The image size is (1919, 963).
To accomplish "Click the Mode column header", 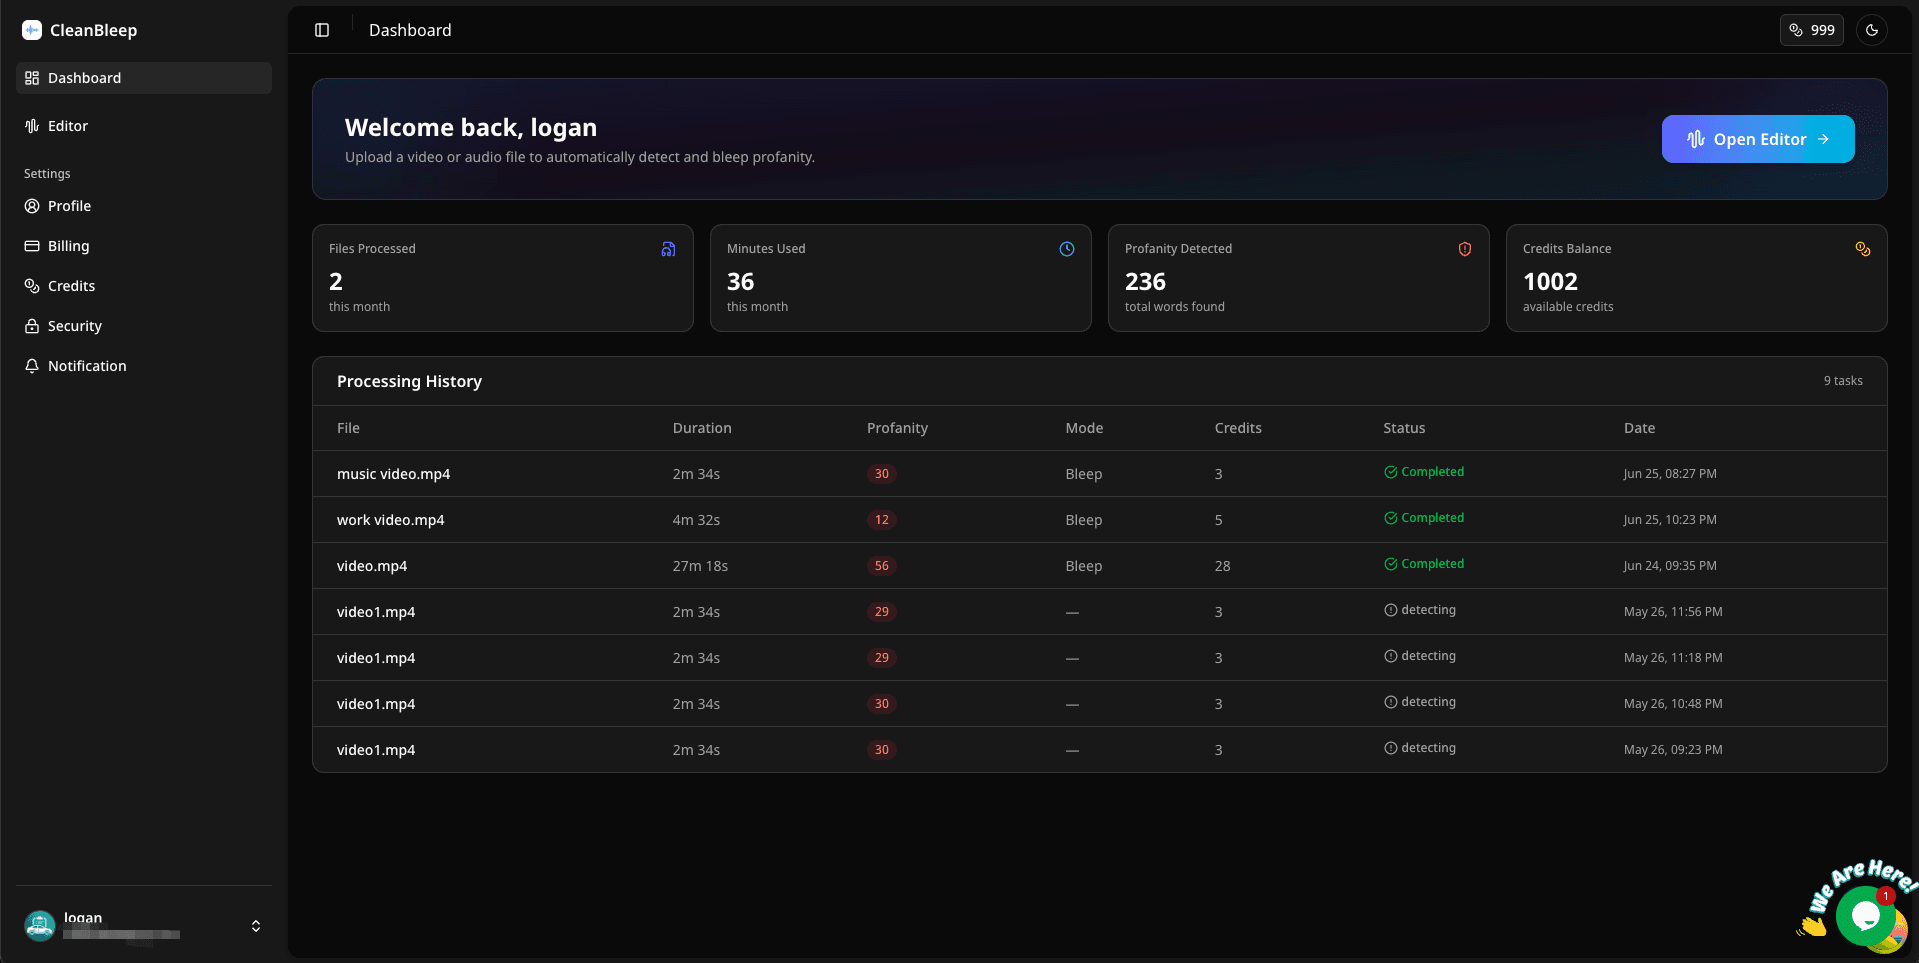I will [1084, 428].
